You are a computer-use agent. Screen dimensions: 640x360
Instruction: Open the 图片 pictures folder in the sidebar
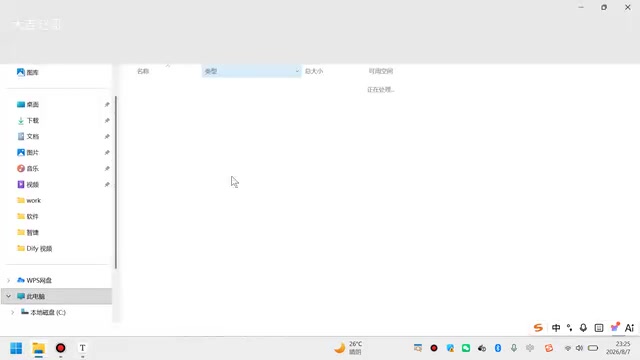(28, 152)
